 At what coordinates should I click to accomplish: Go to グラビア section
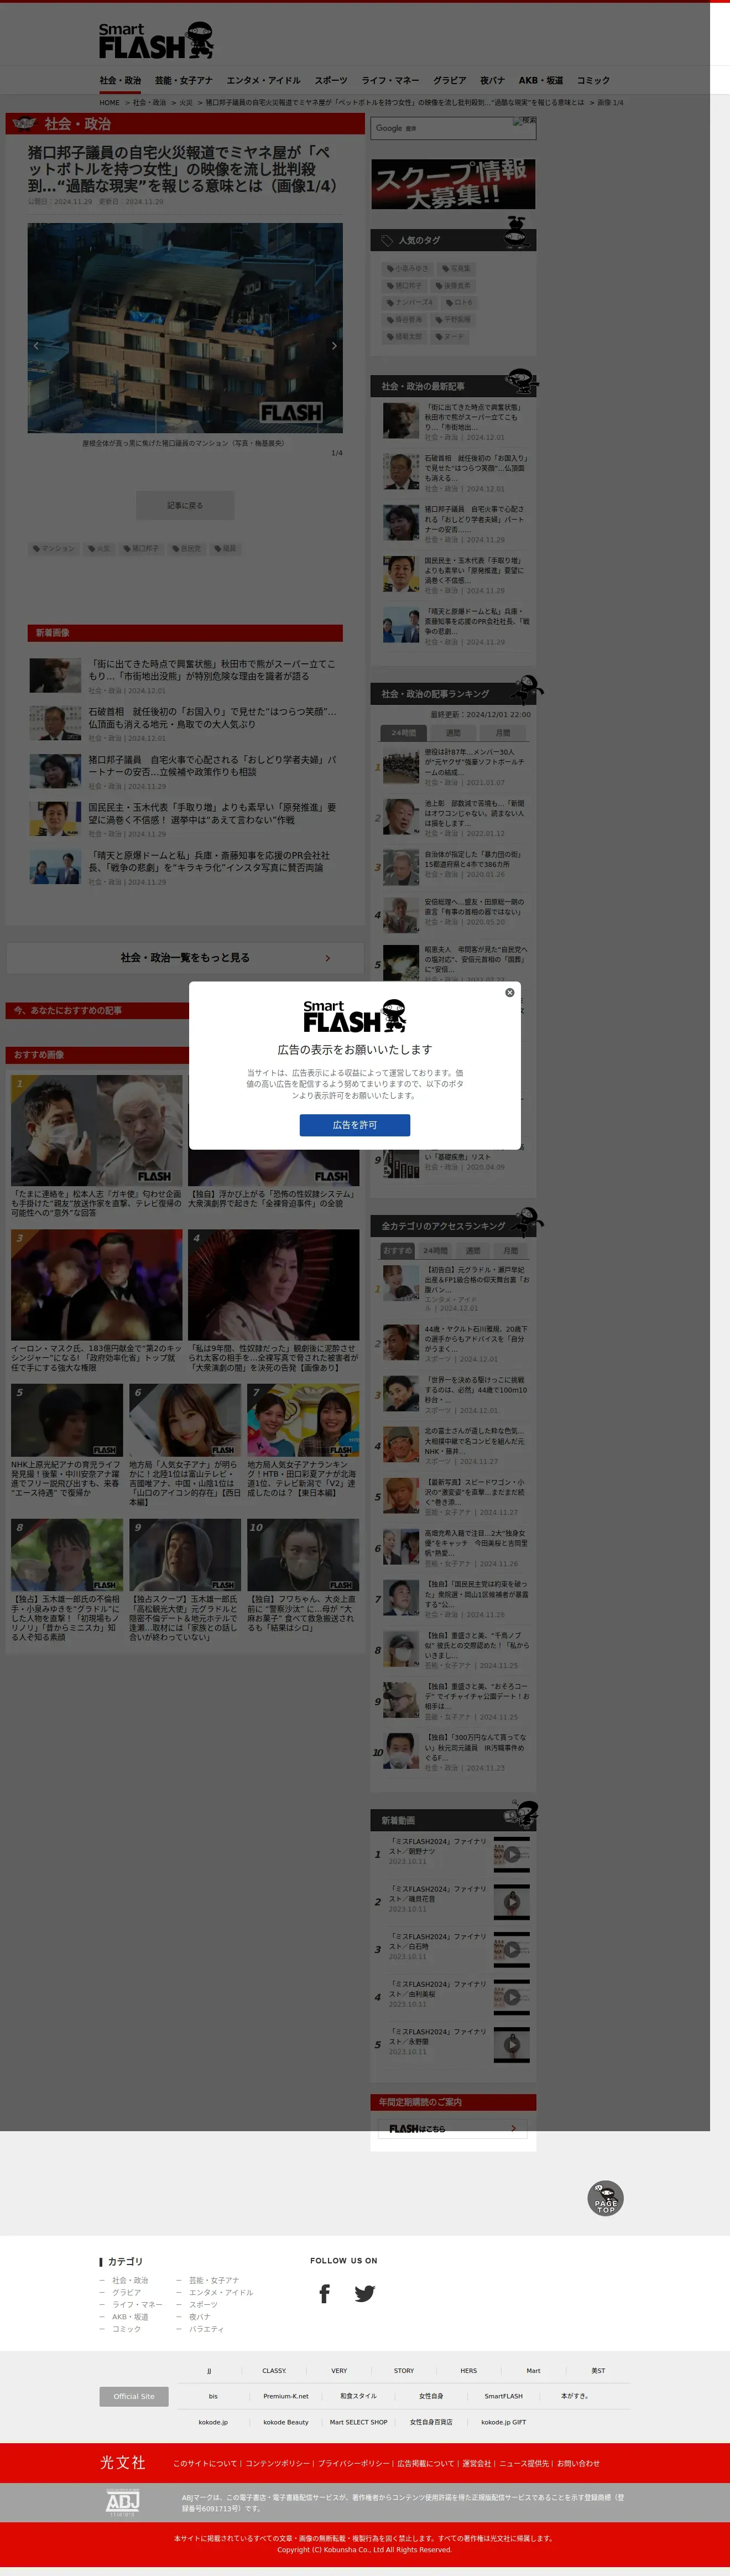[x=449, y=80]
